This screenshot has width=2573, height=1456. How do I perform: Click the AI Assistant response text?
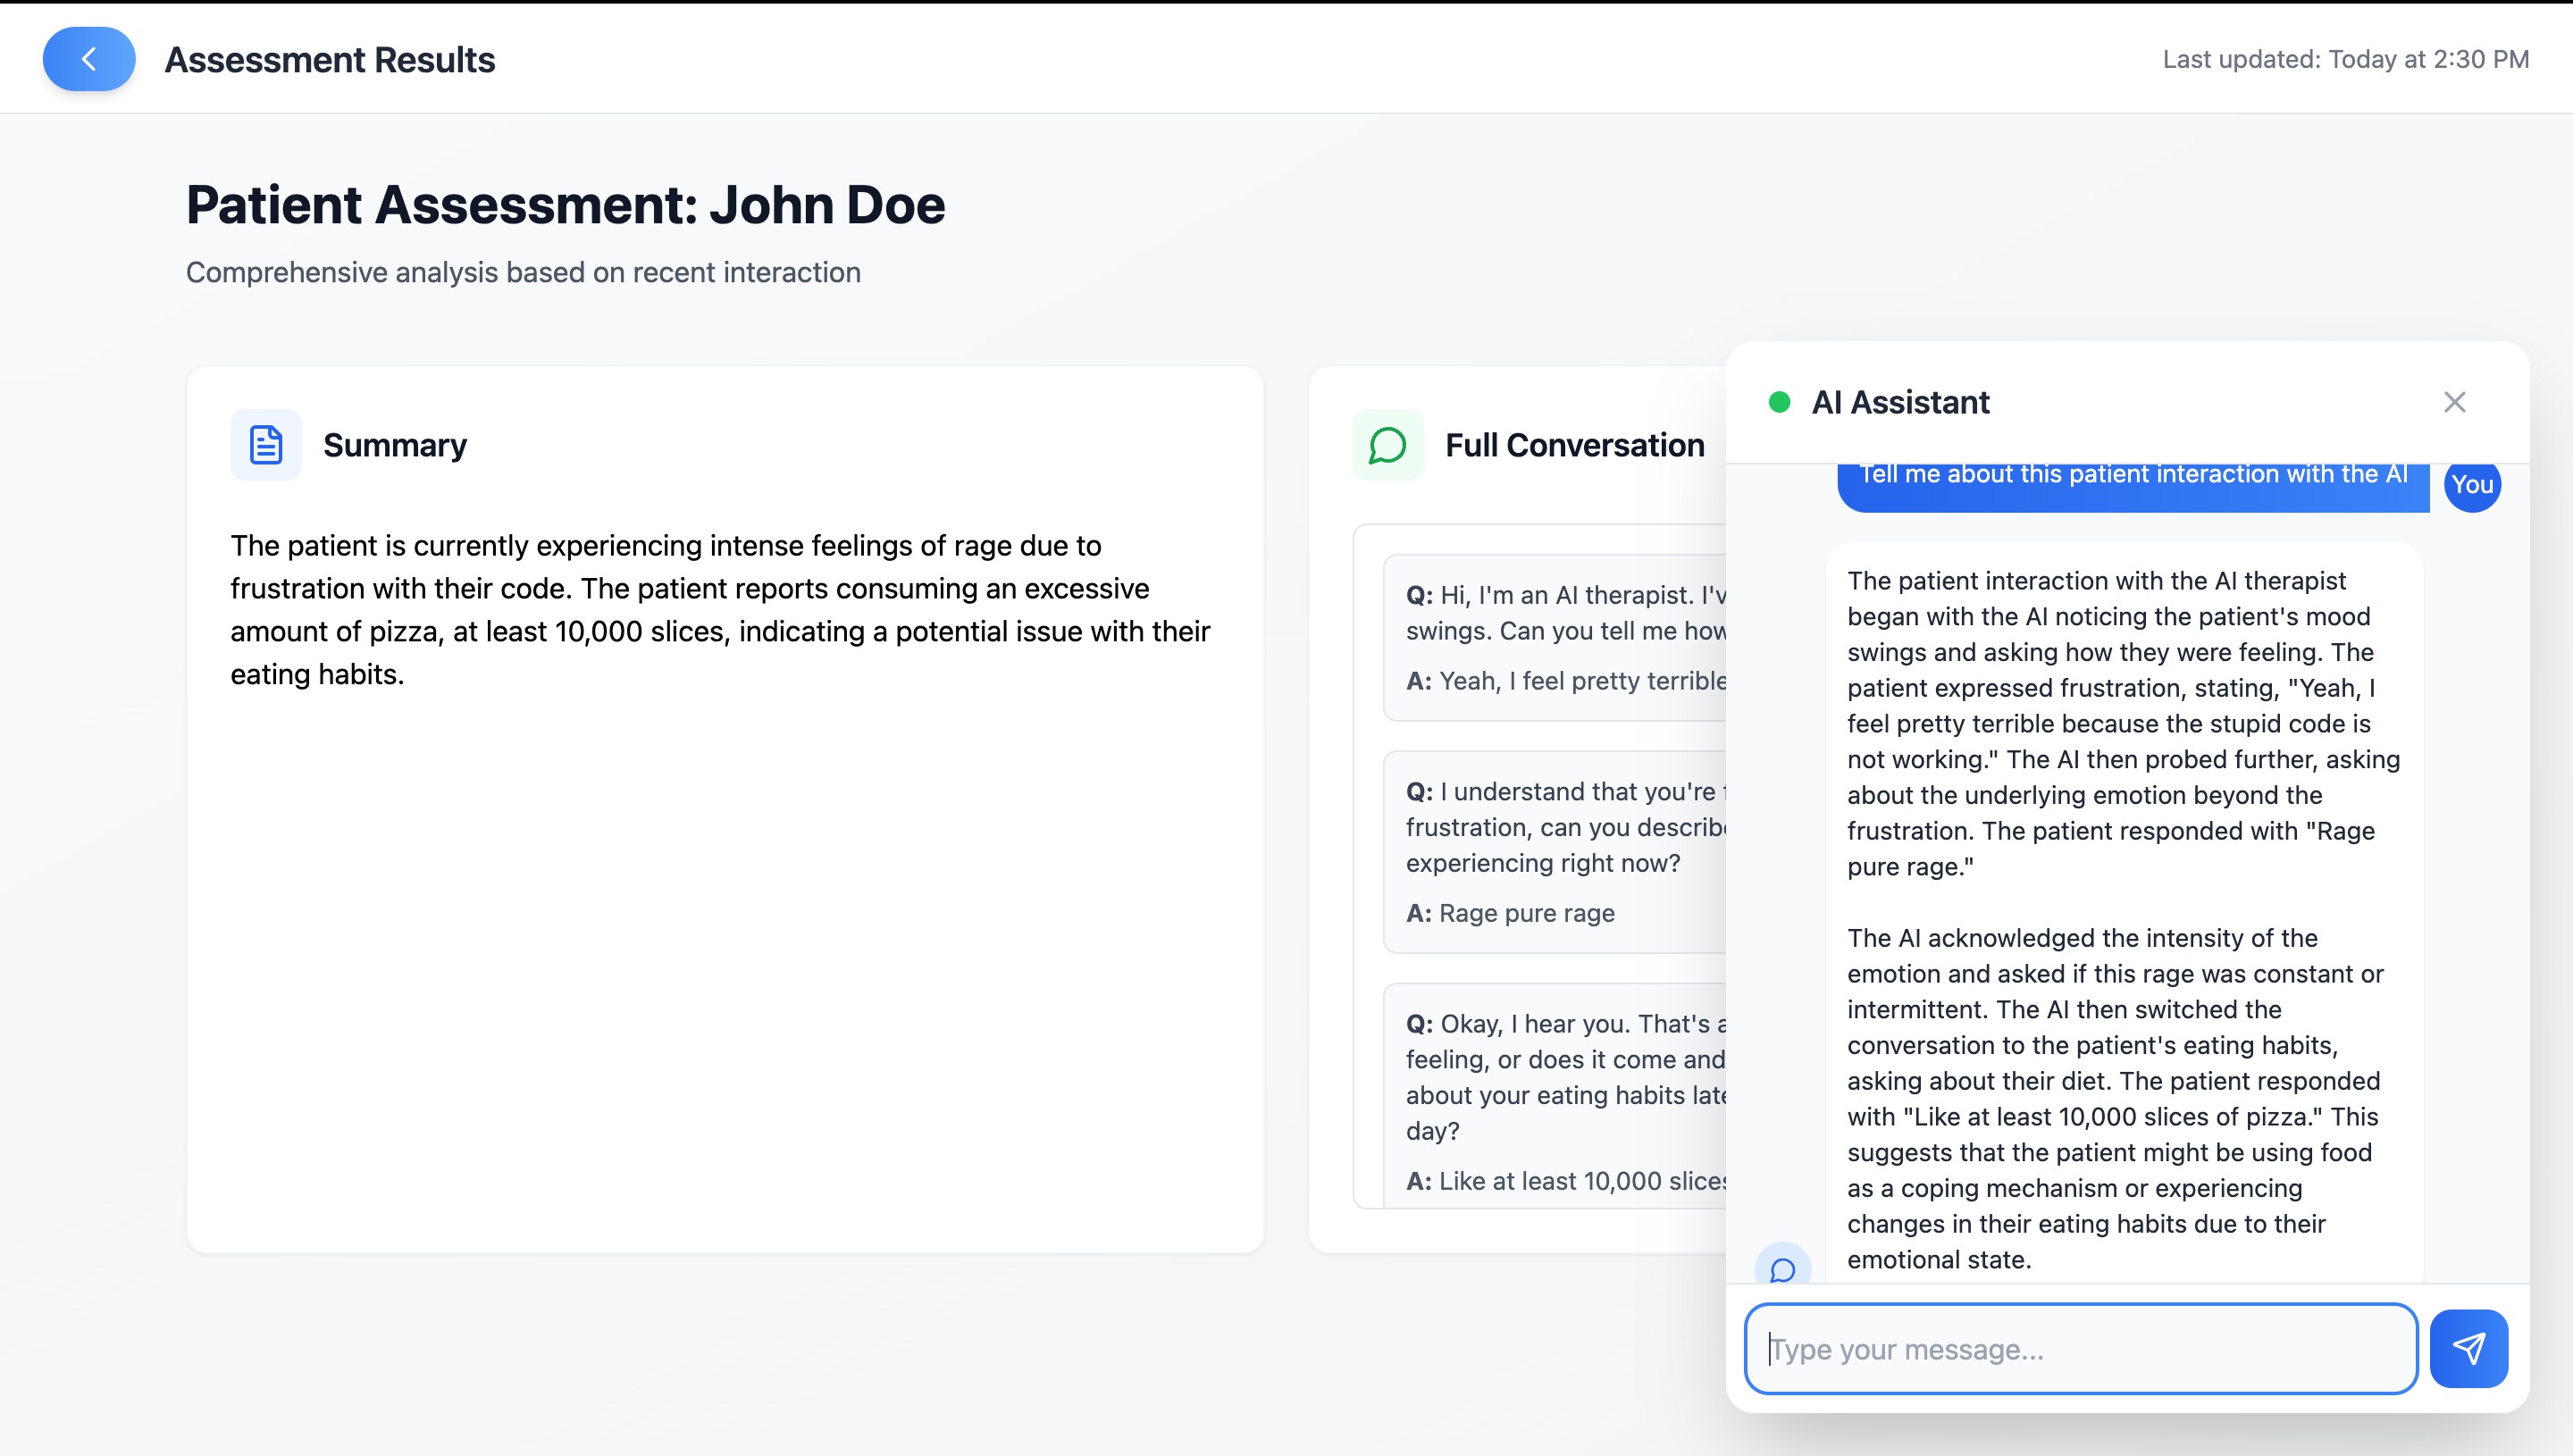(x=2122, y=900)
